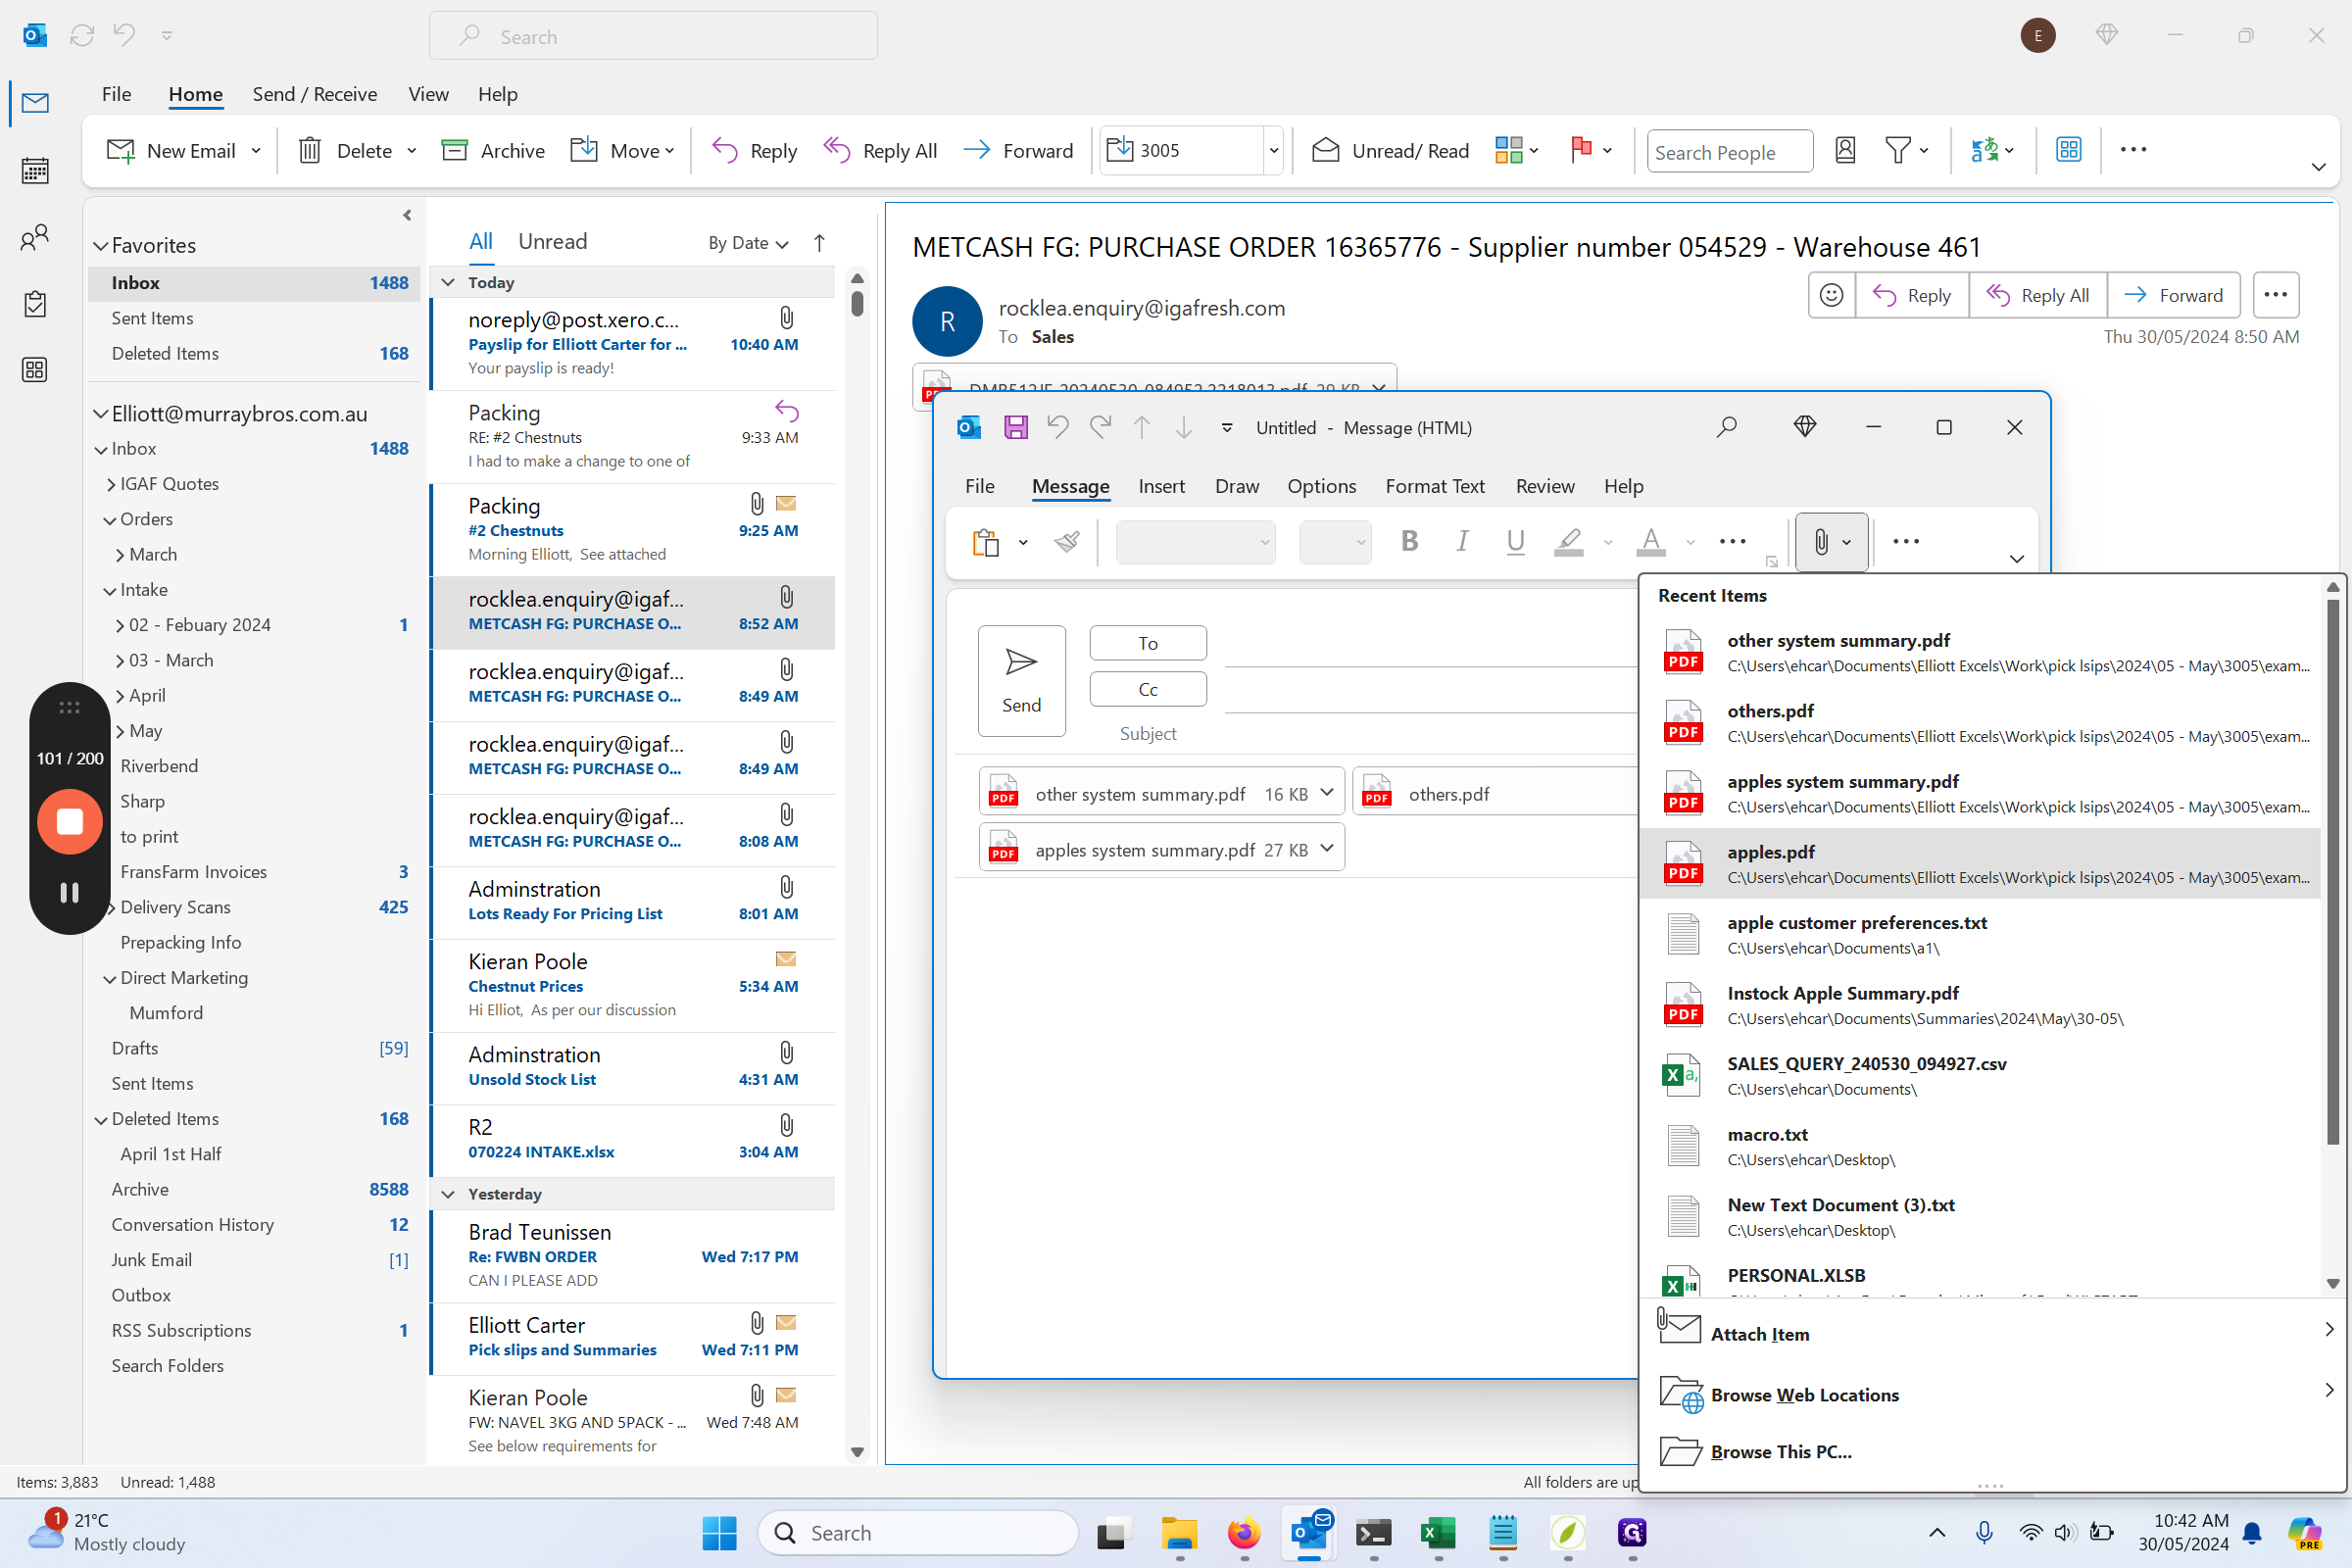Image resolution: width=2352 pixels, height=1568 pixels.
Task: Switch to Format Text tab
Action: click(x=1434, y=486)
